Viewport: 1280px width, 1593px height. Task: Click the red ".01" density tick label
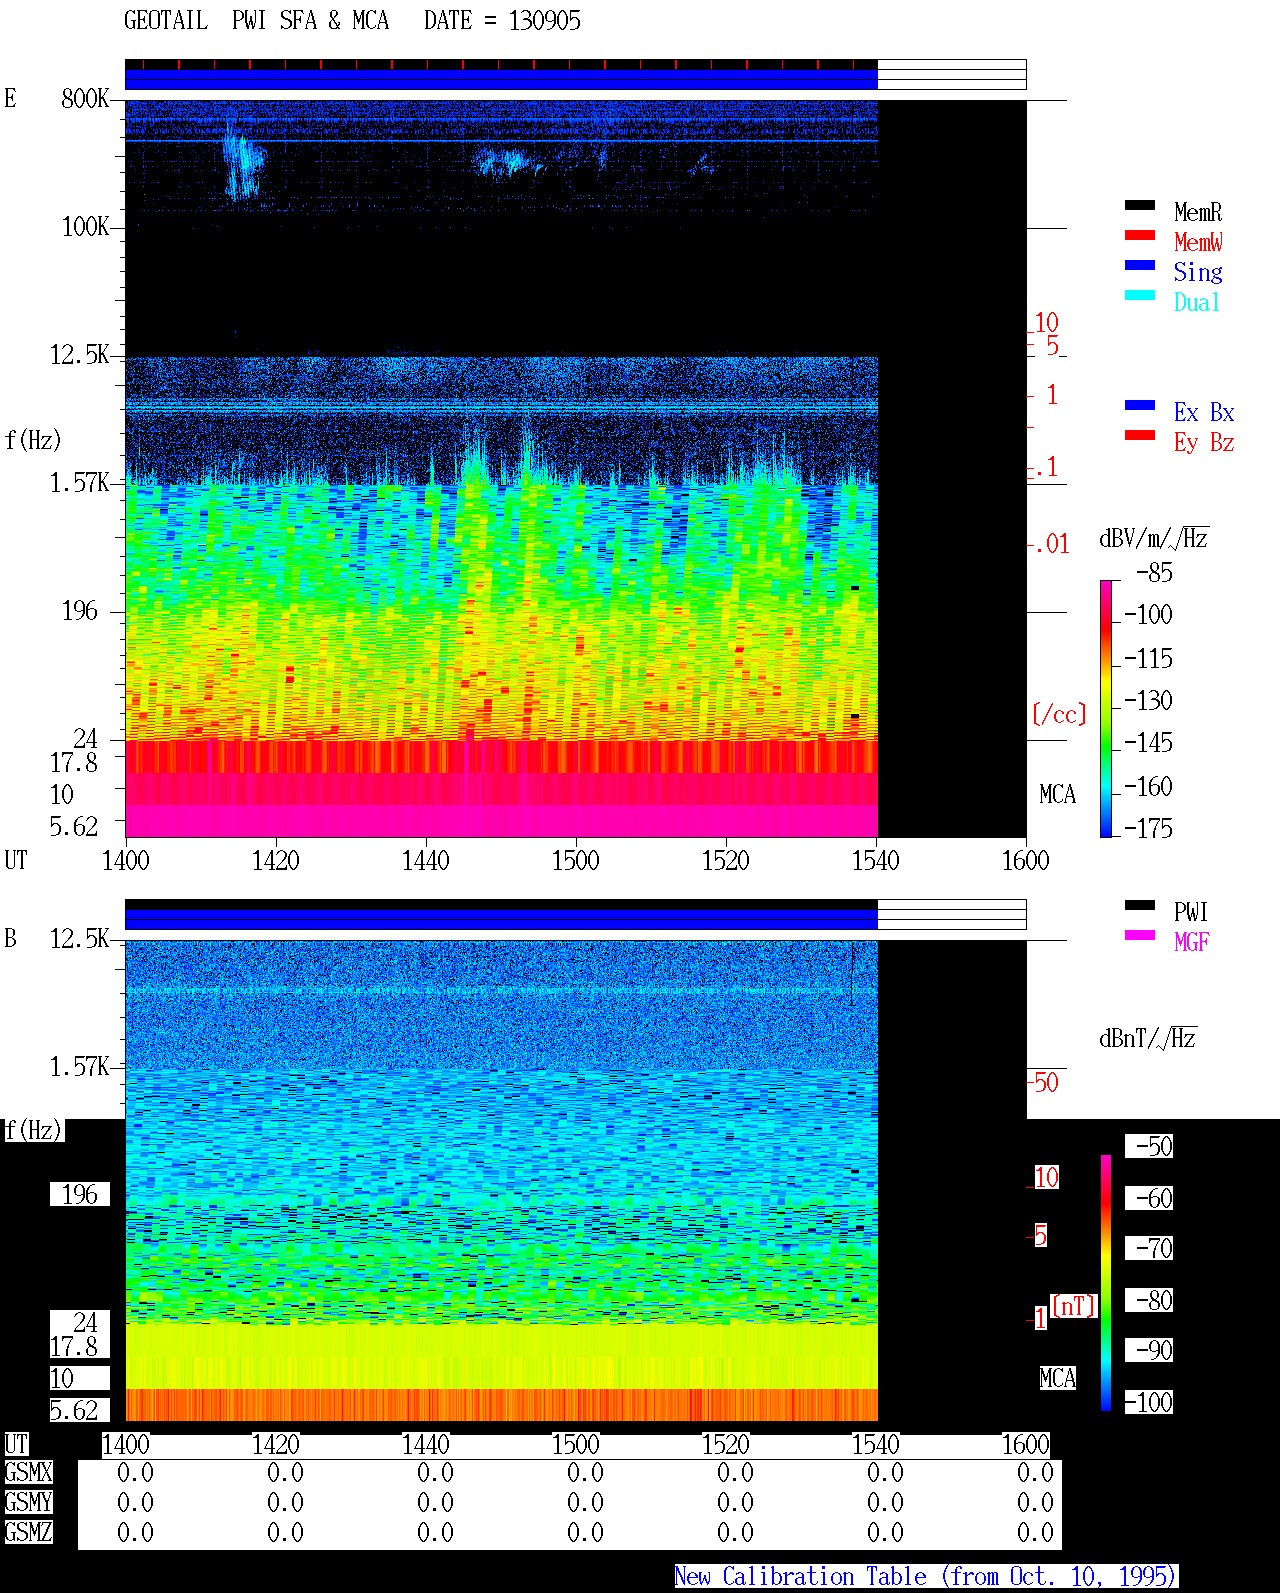[x=1052, y=545]
